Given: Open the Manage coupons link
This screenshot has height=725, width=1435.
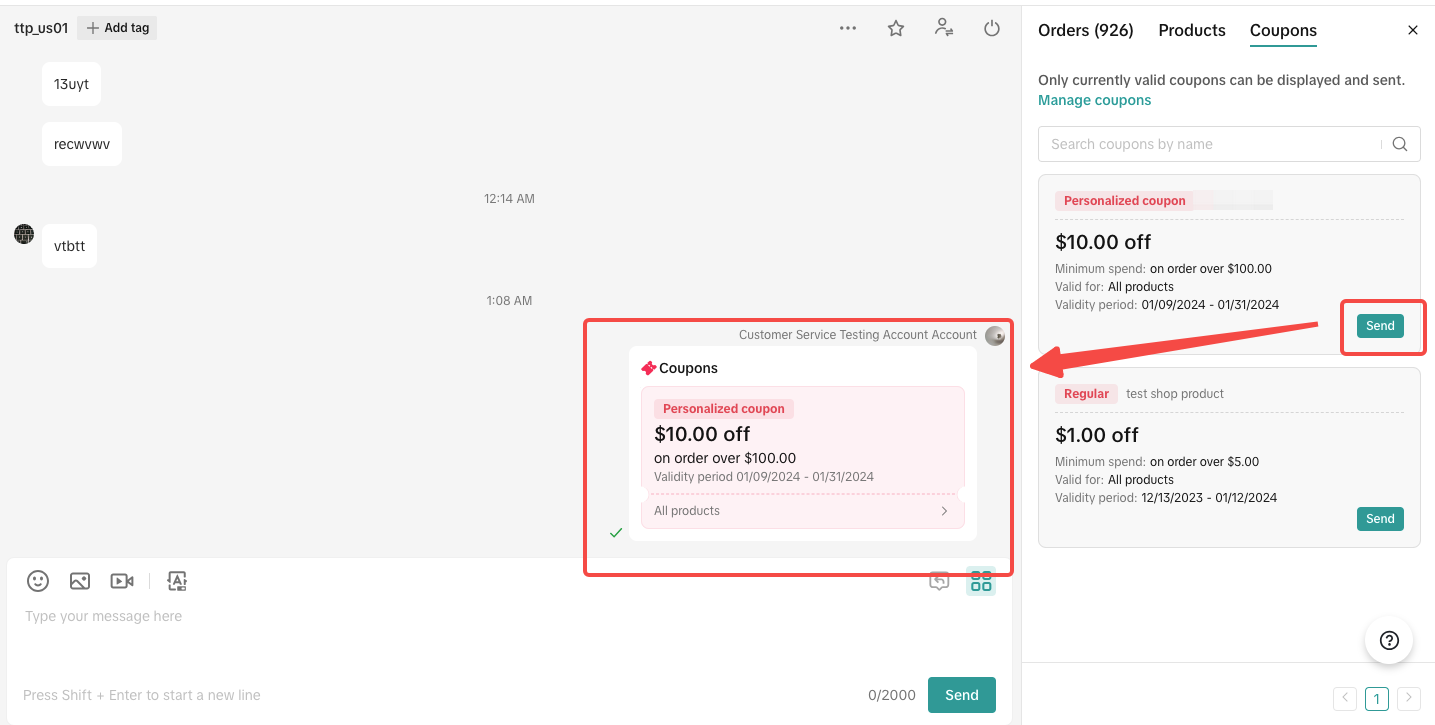Looking at the screenshot, I should 1094,100.
